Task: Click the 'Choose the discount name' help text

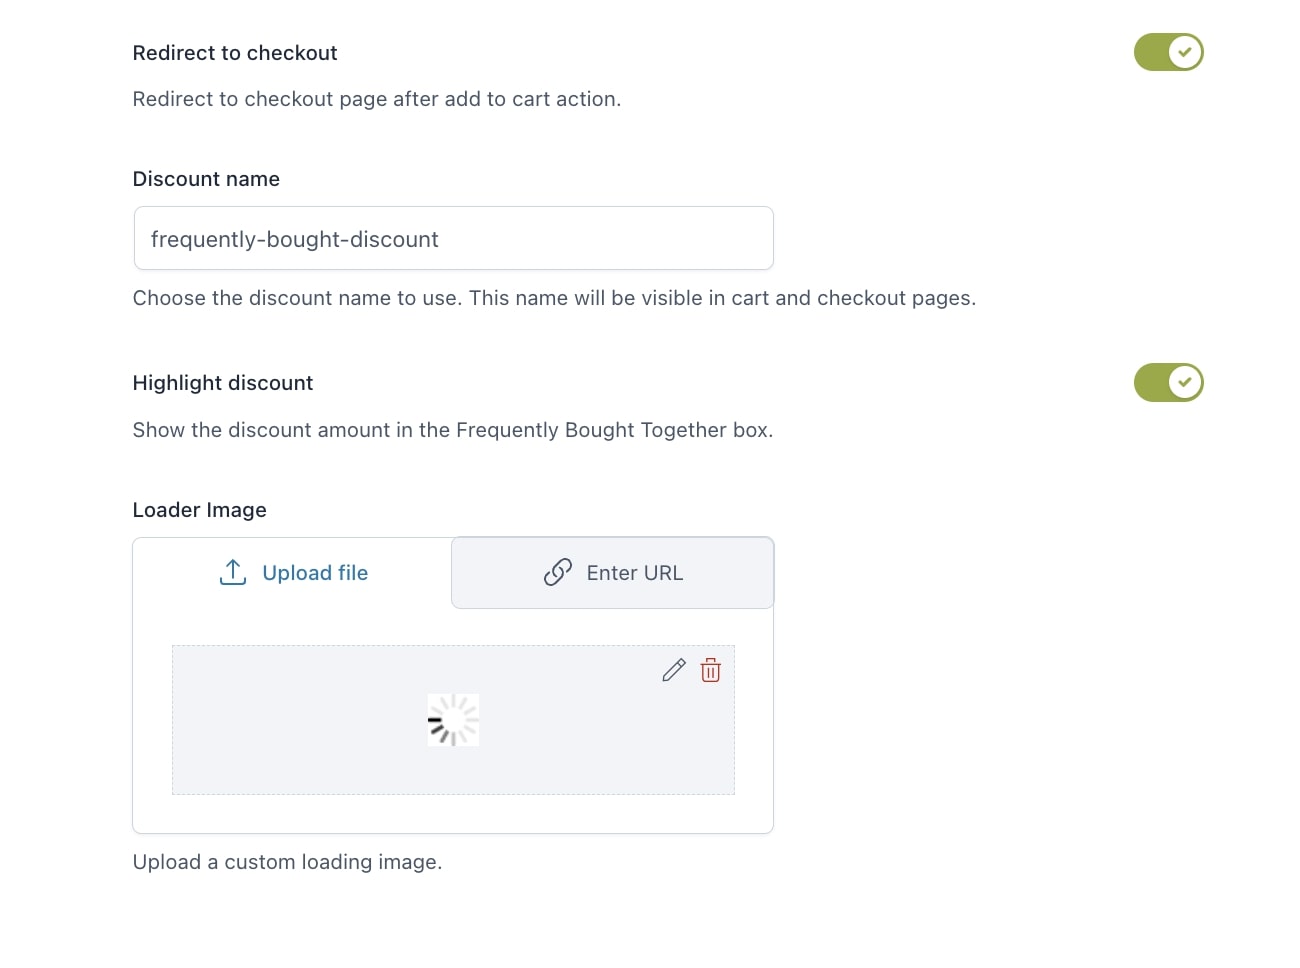Action: (554, 298)
